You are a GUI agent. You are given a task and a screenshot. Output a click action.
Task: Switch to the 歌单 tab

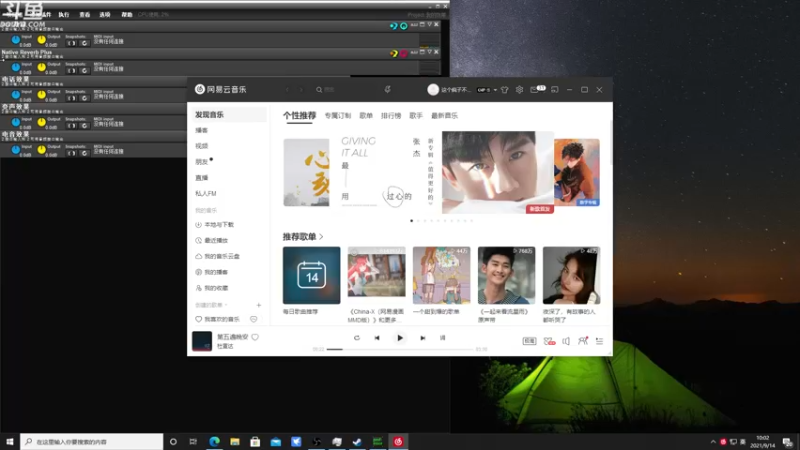[x=366, y=116]
